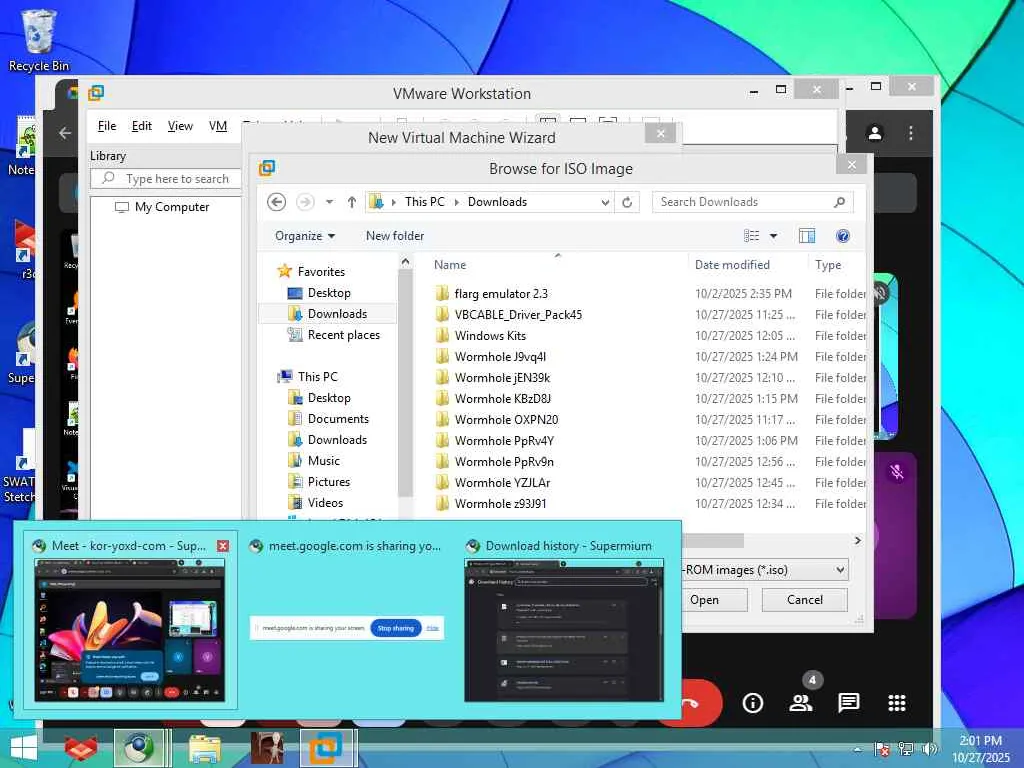Select the Wormhole YZJLAr folder

click(493, 483)
